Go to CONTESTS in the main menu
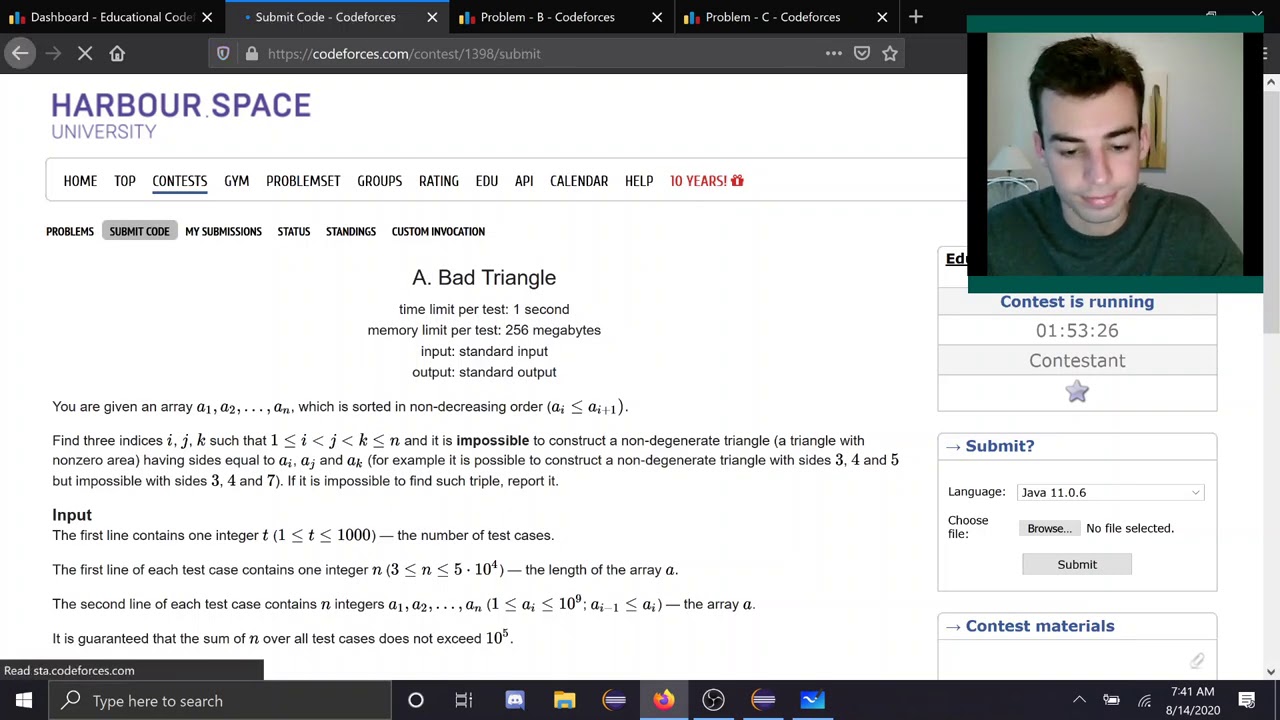 180,181
